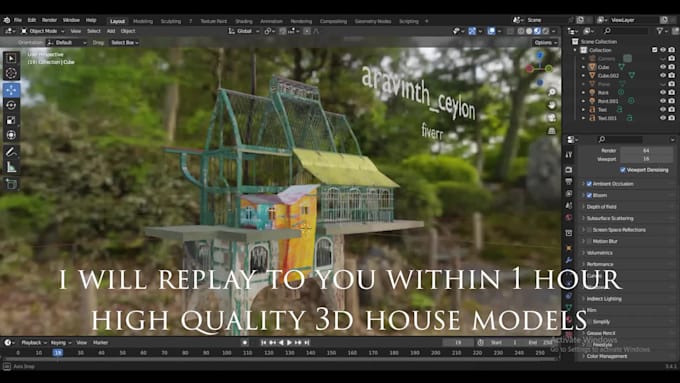Image resolution: width=680 pixels, height=383 pixels.
Task: Click the Play animation button in timeline
Action: click(290, 343)
